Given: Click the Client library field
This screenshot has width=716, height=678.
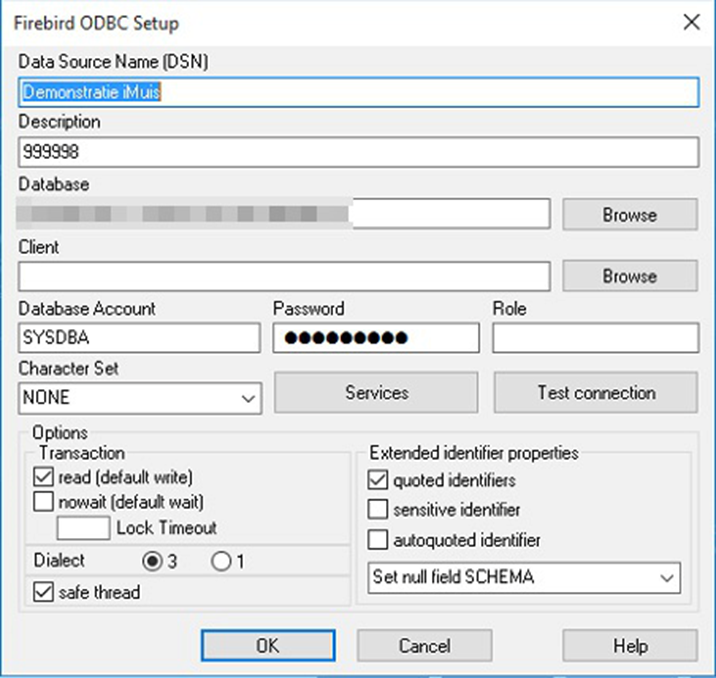Looking at the screenshot, I should (x=284, y=276).
